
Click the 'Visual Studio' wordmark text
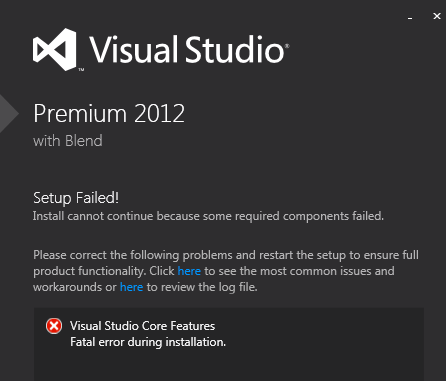coord(187,50)
